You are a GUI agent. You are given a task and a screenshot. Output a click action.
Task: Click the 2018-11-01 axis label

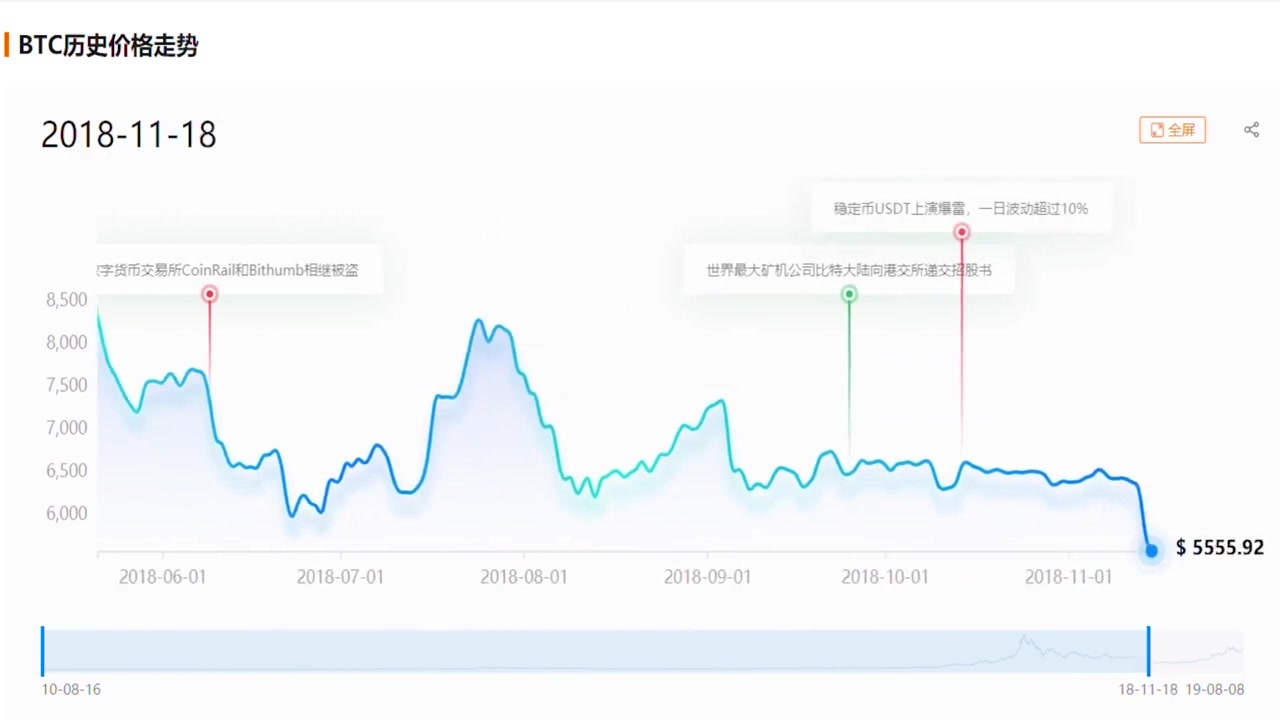1069,577
